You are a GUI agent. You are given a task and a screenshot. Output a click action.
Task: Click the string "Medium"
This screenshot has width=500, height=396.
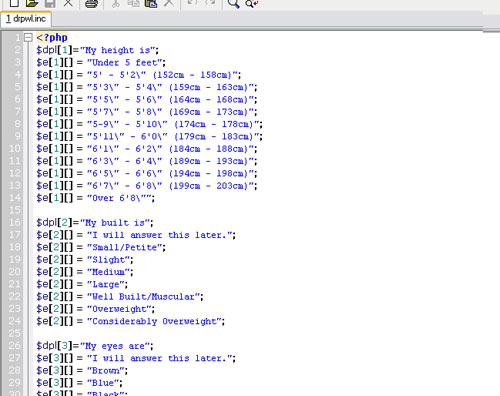[108, 272]
